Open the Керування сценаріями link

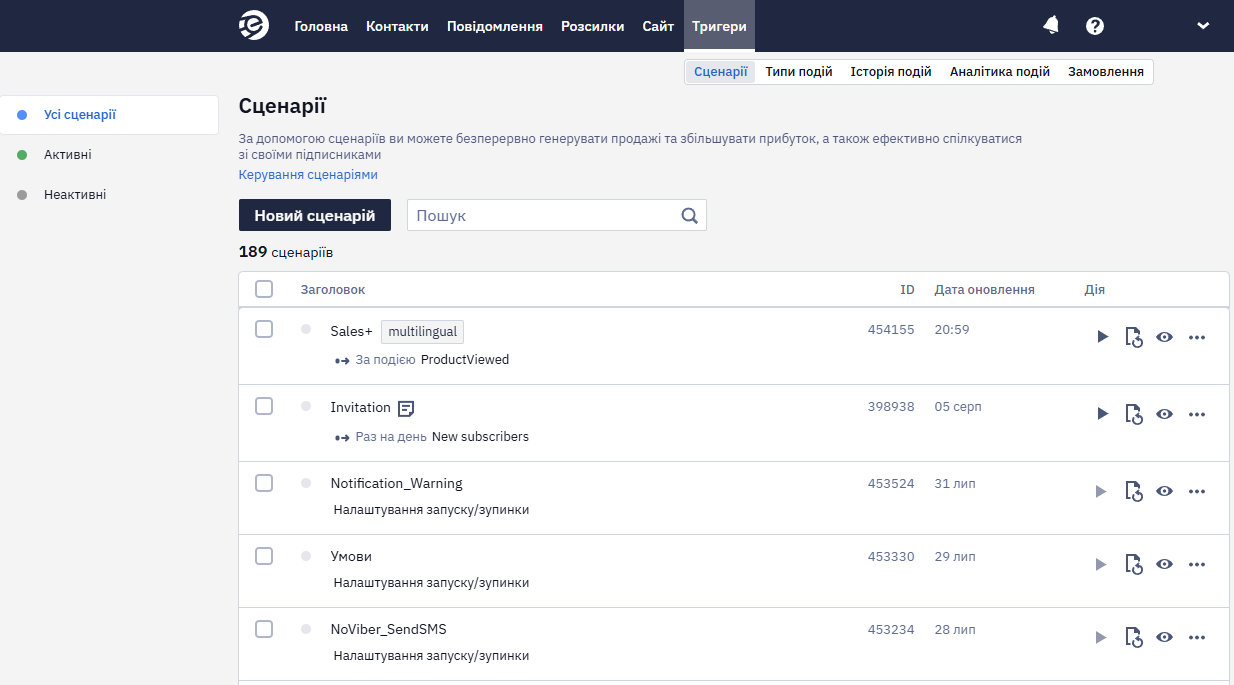[308, 174]
